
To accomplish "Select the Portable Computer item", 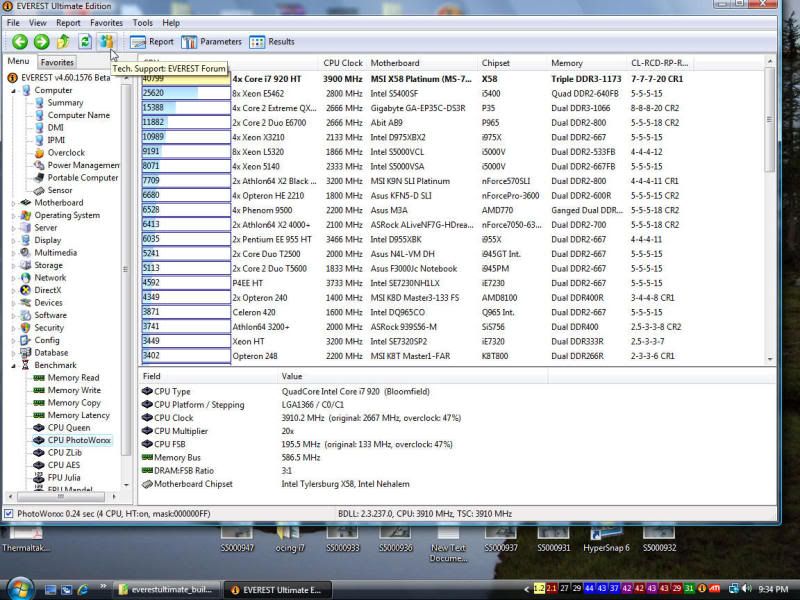I will [83, 178].
